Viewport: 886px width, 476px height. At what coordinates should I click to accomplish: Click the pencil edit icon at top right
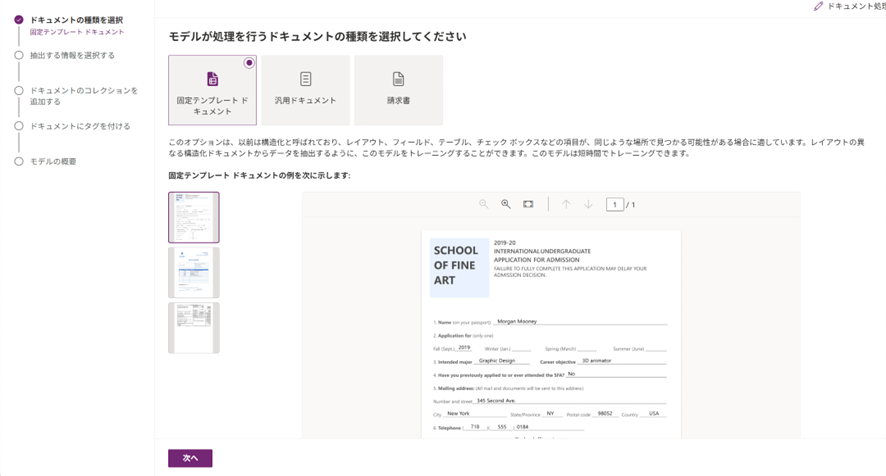pos(818,6)
